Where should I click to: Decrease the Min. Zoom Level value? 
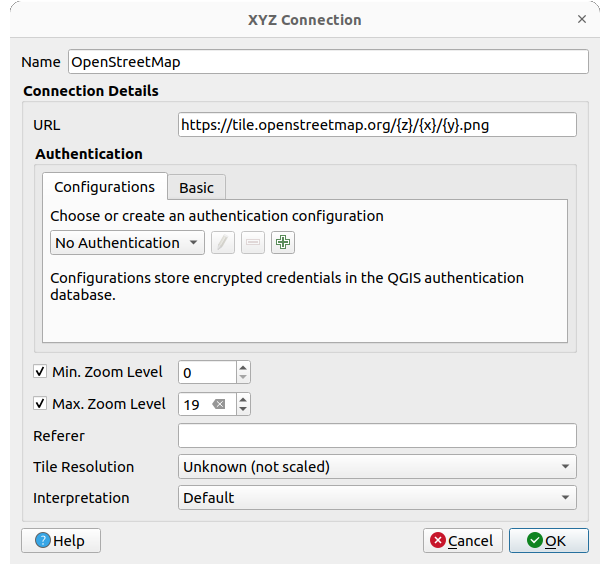pos(243,378)
